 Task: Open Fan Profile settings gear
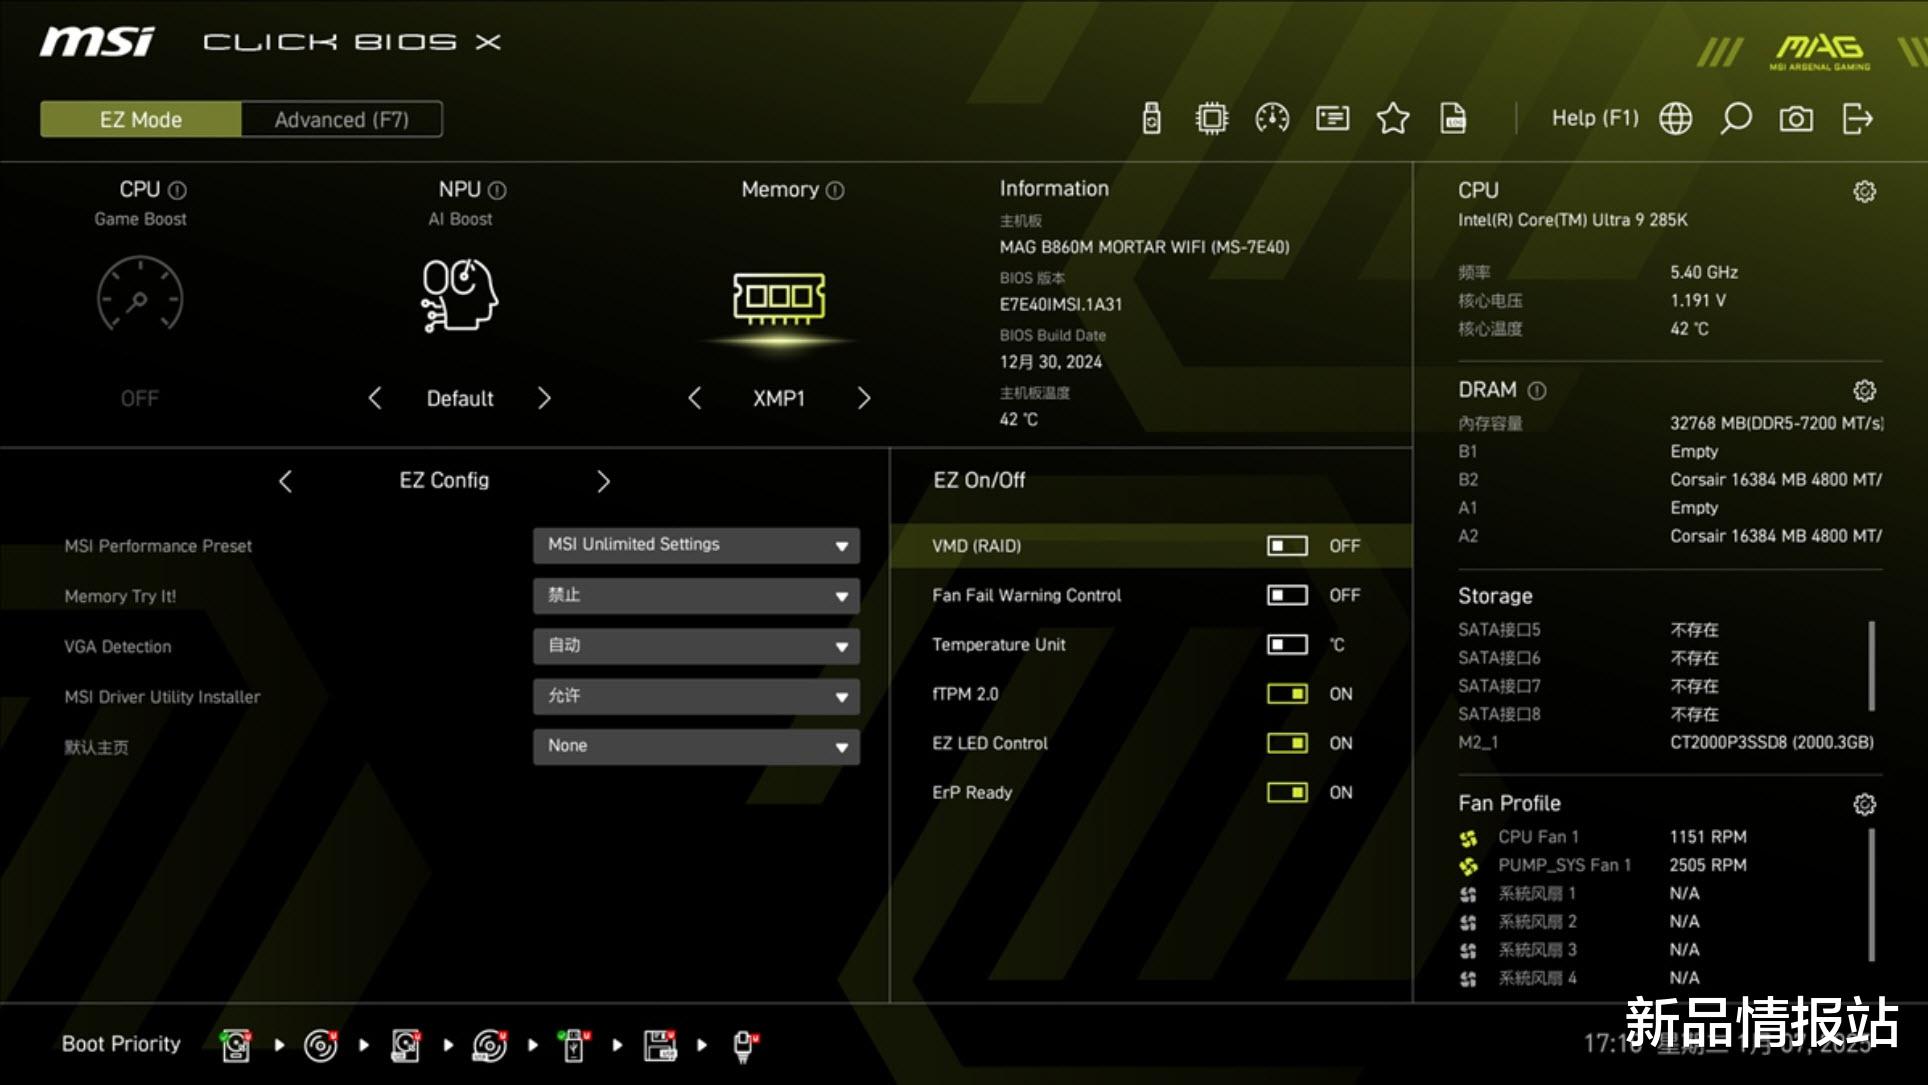click(x=1864, y=804)
